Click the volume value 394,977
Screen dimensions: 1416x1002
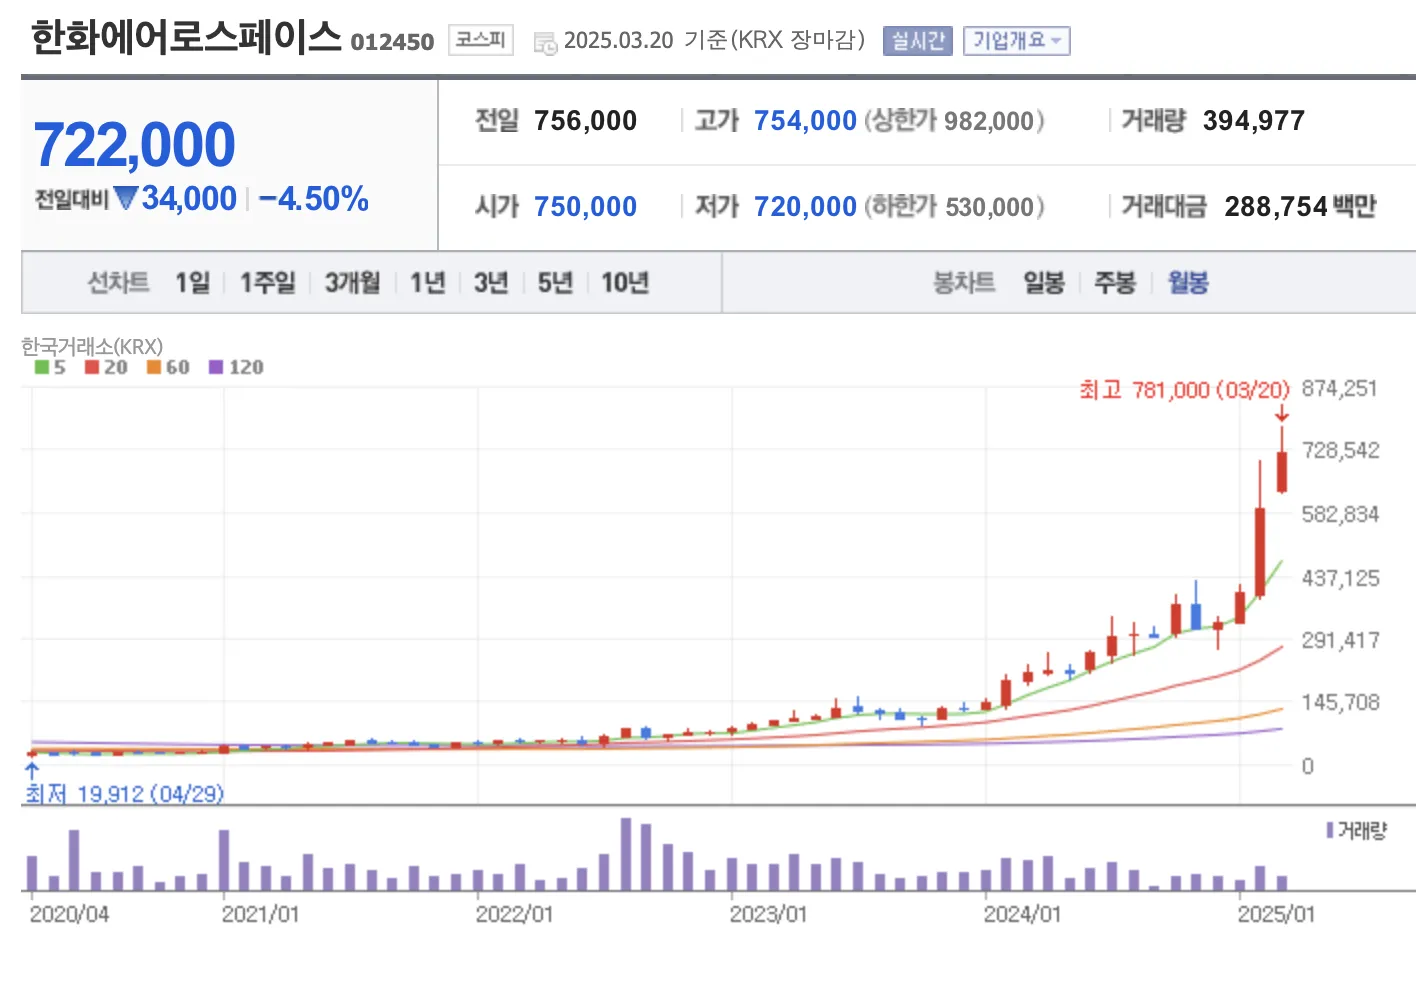tap(1254, 121)
